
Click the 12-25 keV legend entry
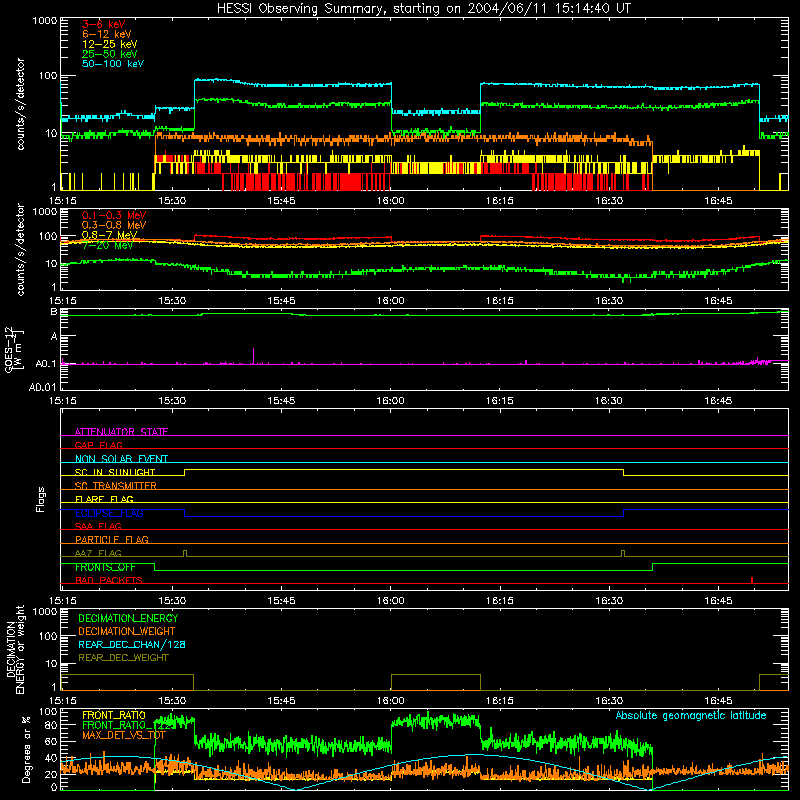109,44
